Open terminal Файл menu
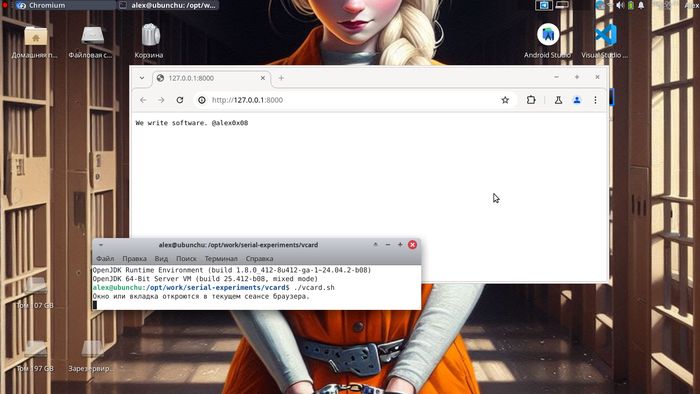700x394 pixels. click(x=105, y=258)
